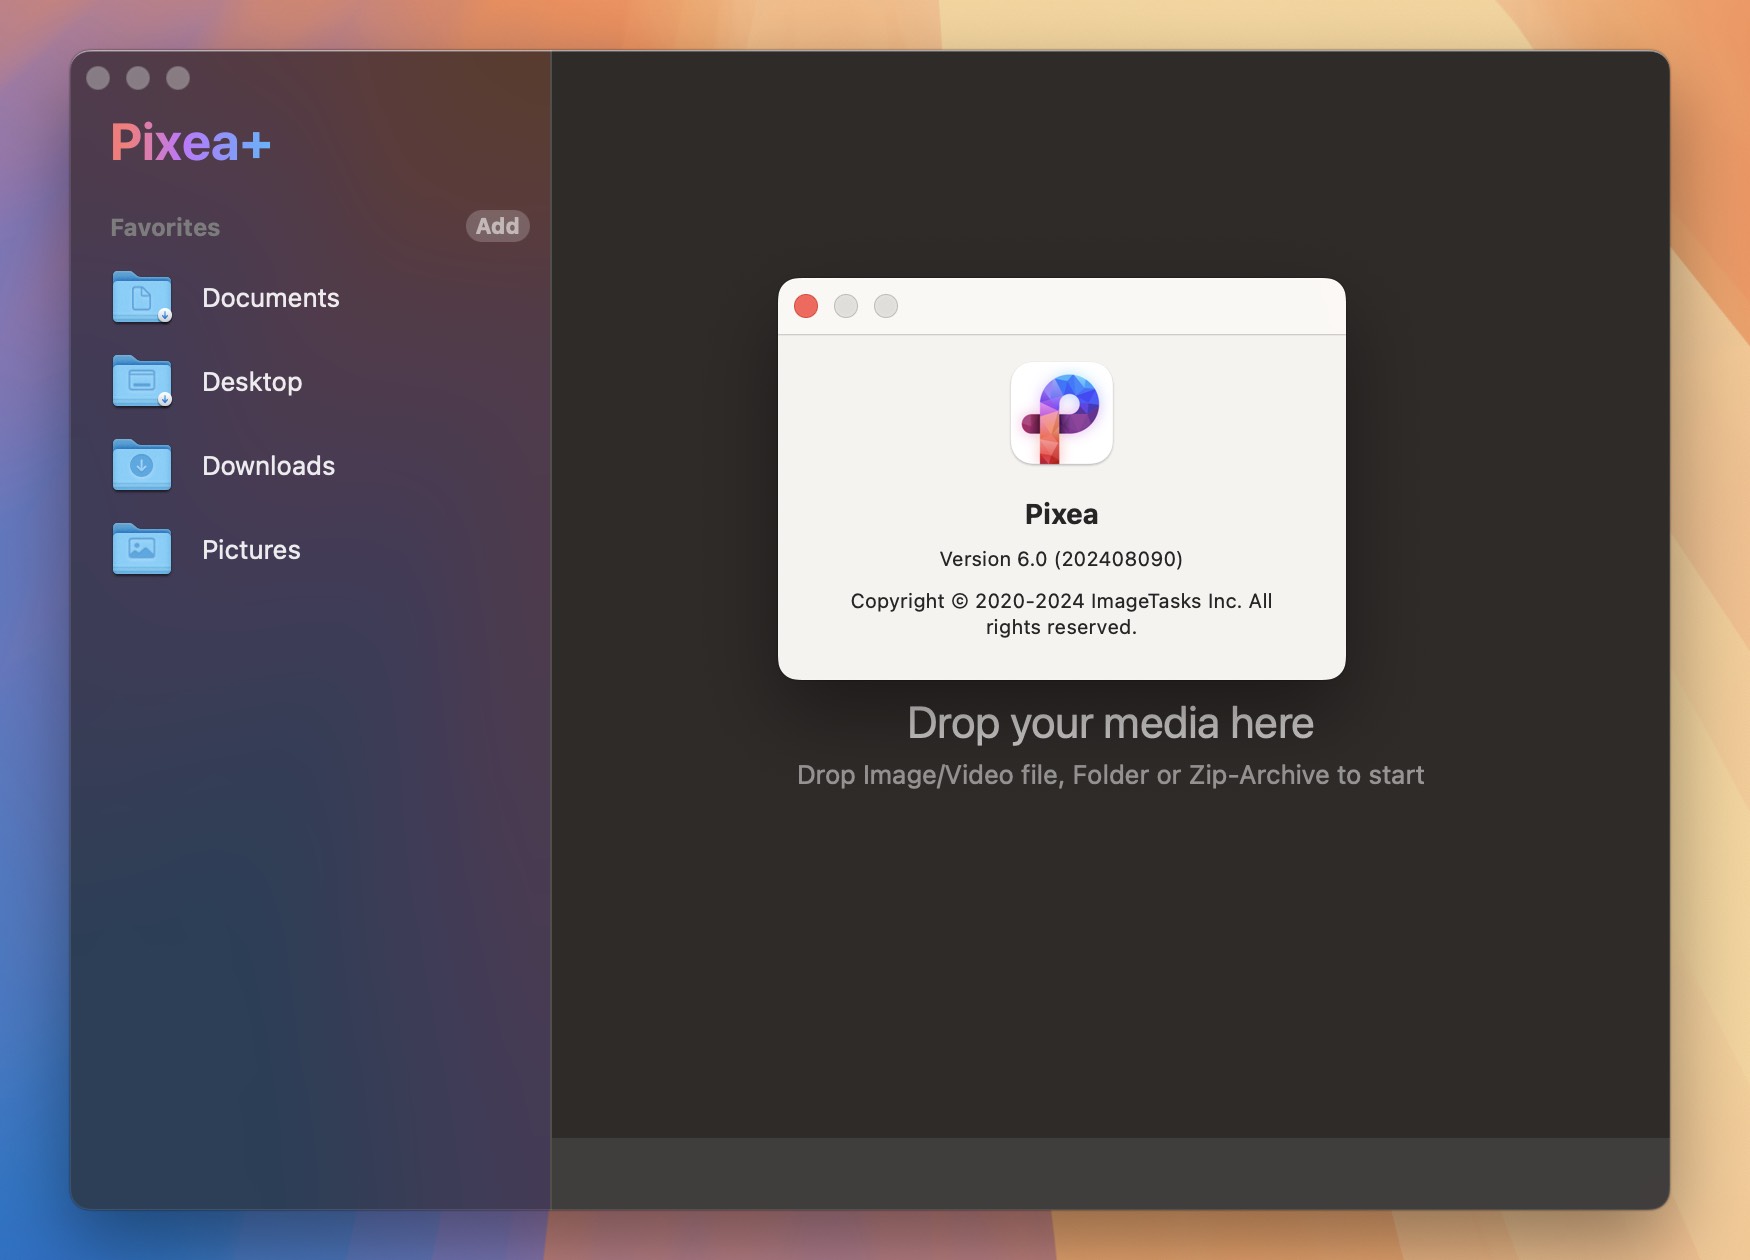Select the Documents label in sidebar
1750x1260 pixels.
tap(270, 298)
